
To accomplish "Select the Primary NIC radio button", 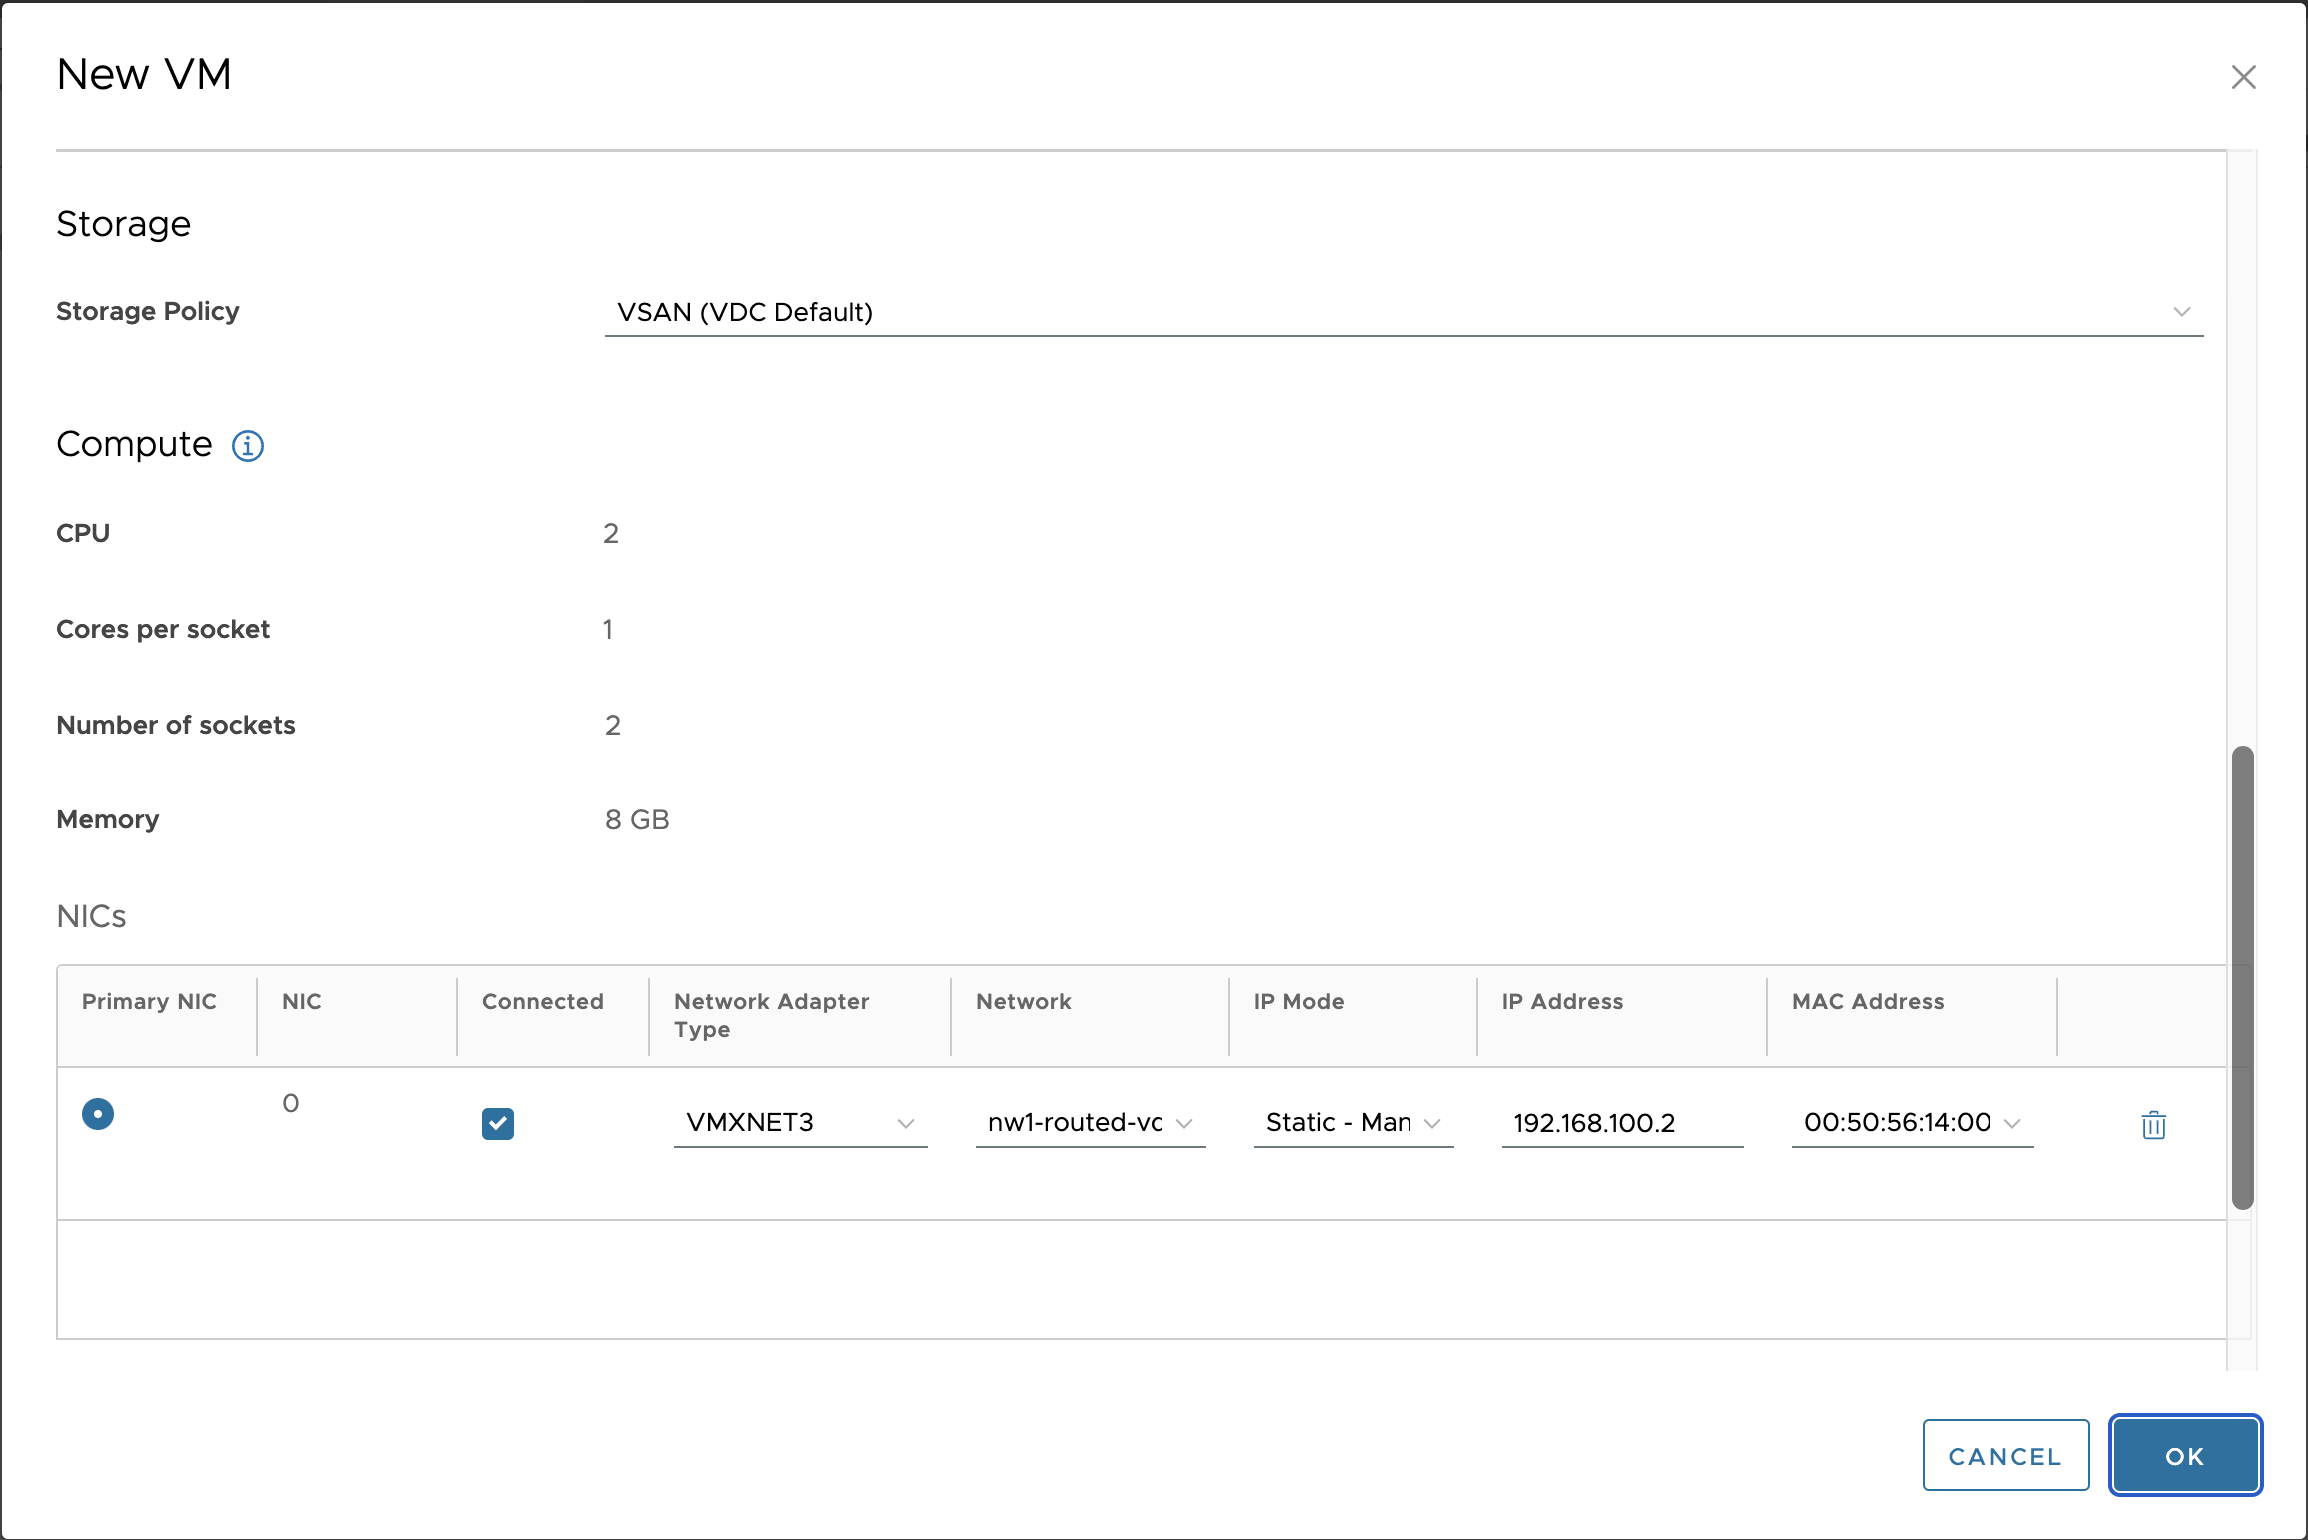I will (98, 1113).
